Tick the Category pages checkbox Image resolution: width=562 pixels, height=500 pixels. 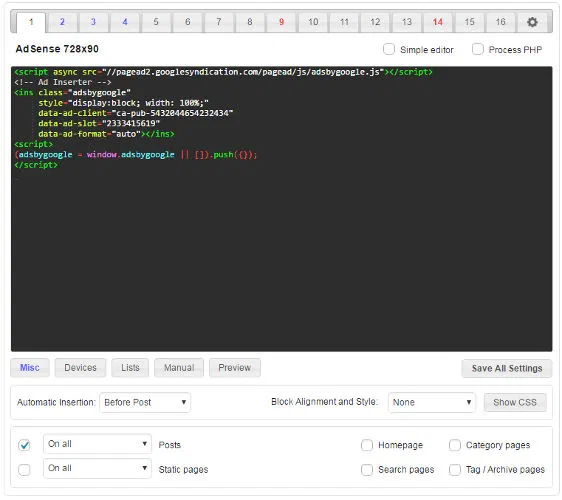click(455, 445)
